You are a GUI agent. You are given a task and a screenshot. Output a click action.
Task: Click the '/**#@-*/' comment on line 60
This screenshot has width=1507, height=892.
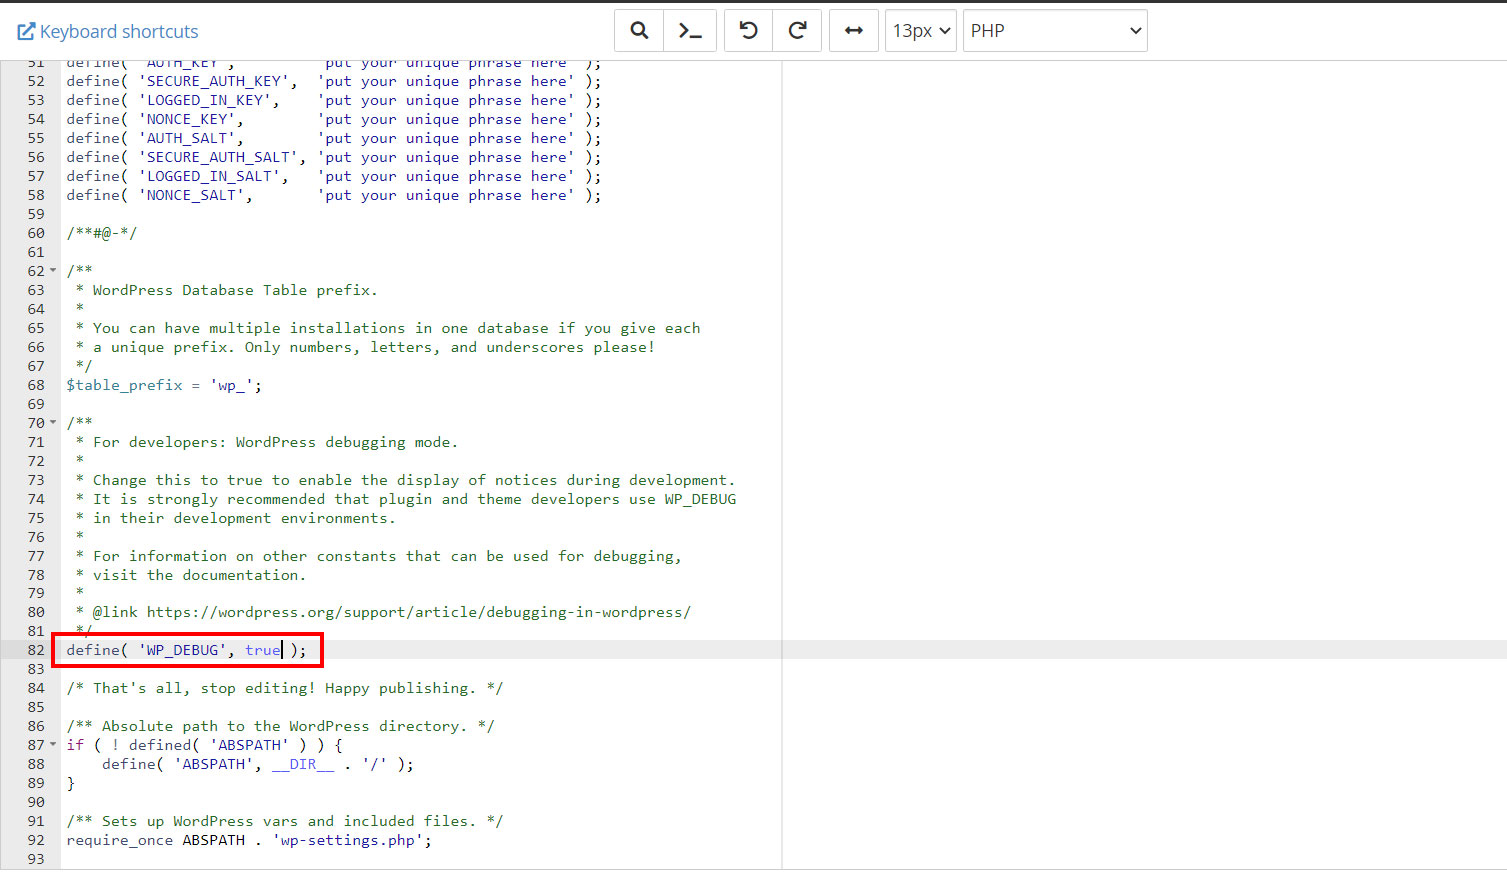pos(102,233)
